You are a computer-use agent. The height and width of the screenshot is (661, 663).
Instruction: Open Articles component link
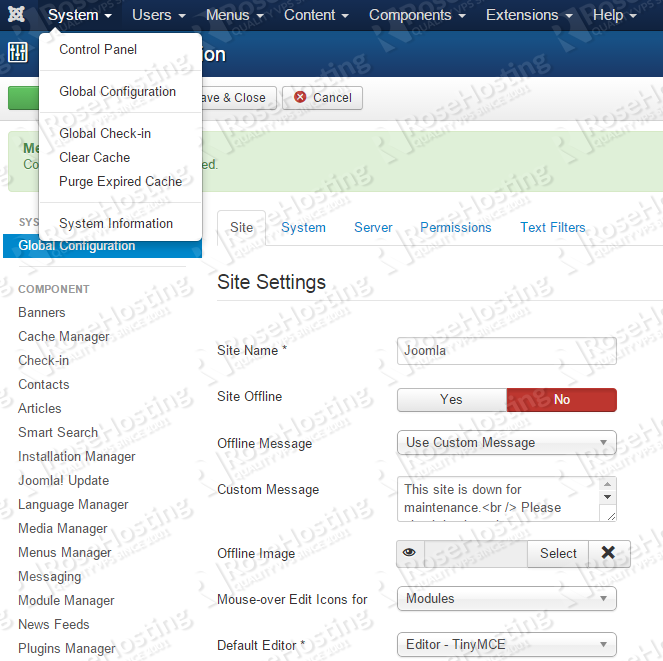[40, 409]
